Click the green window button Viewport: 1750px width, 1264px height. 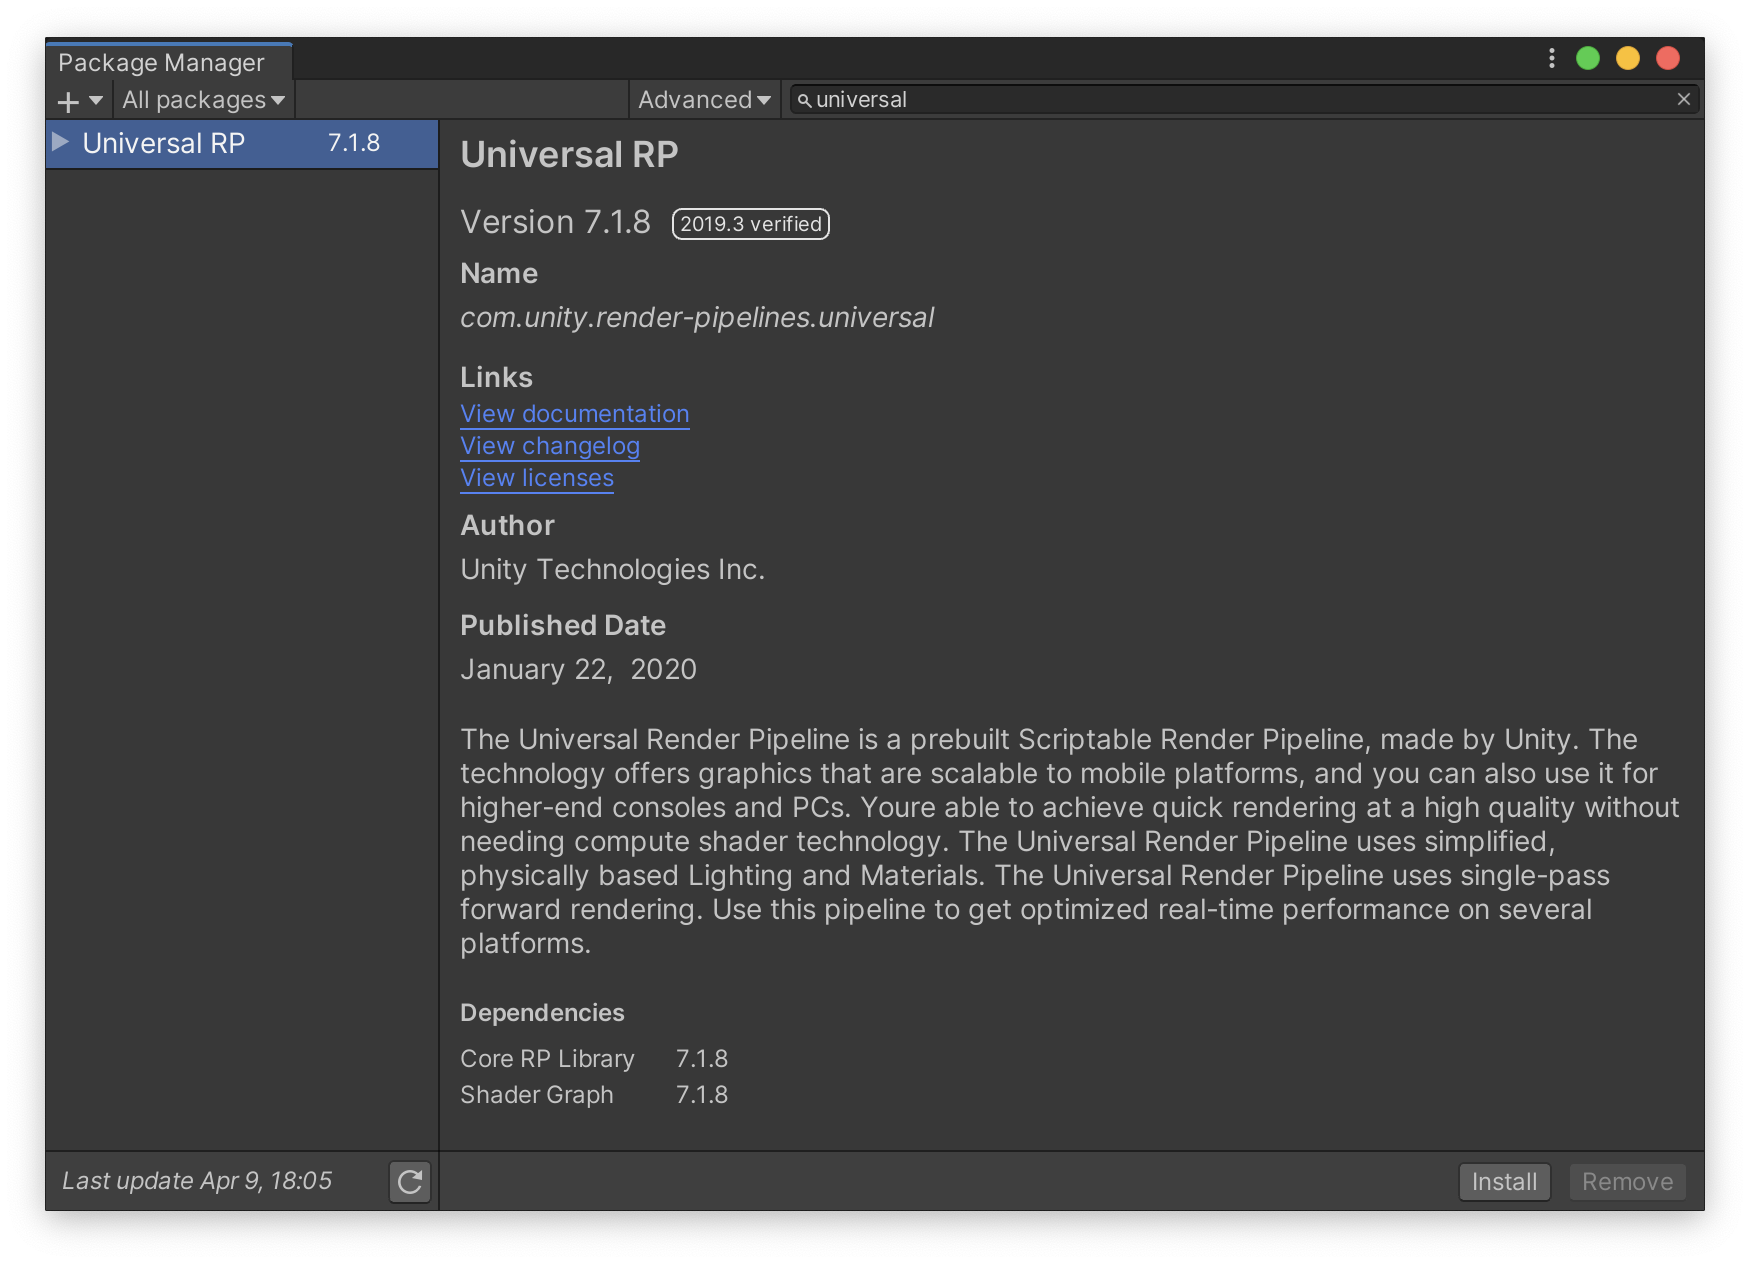pyautogui.click(x=1588, y=58)
